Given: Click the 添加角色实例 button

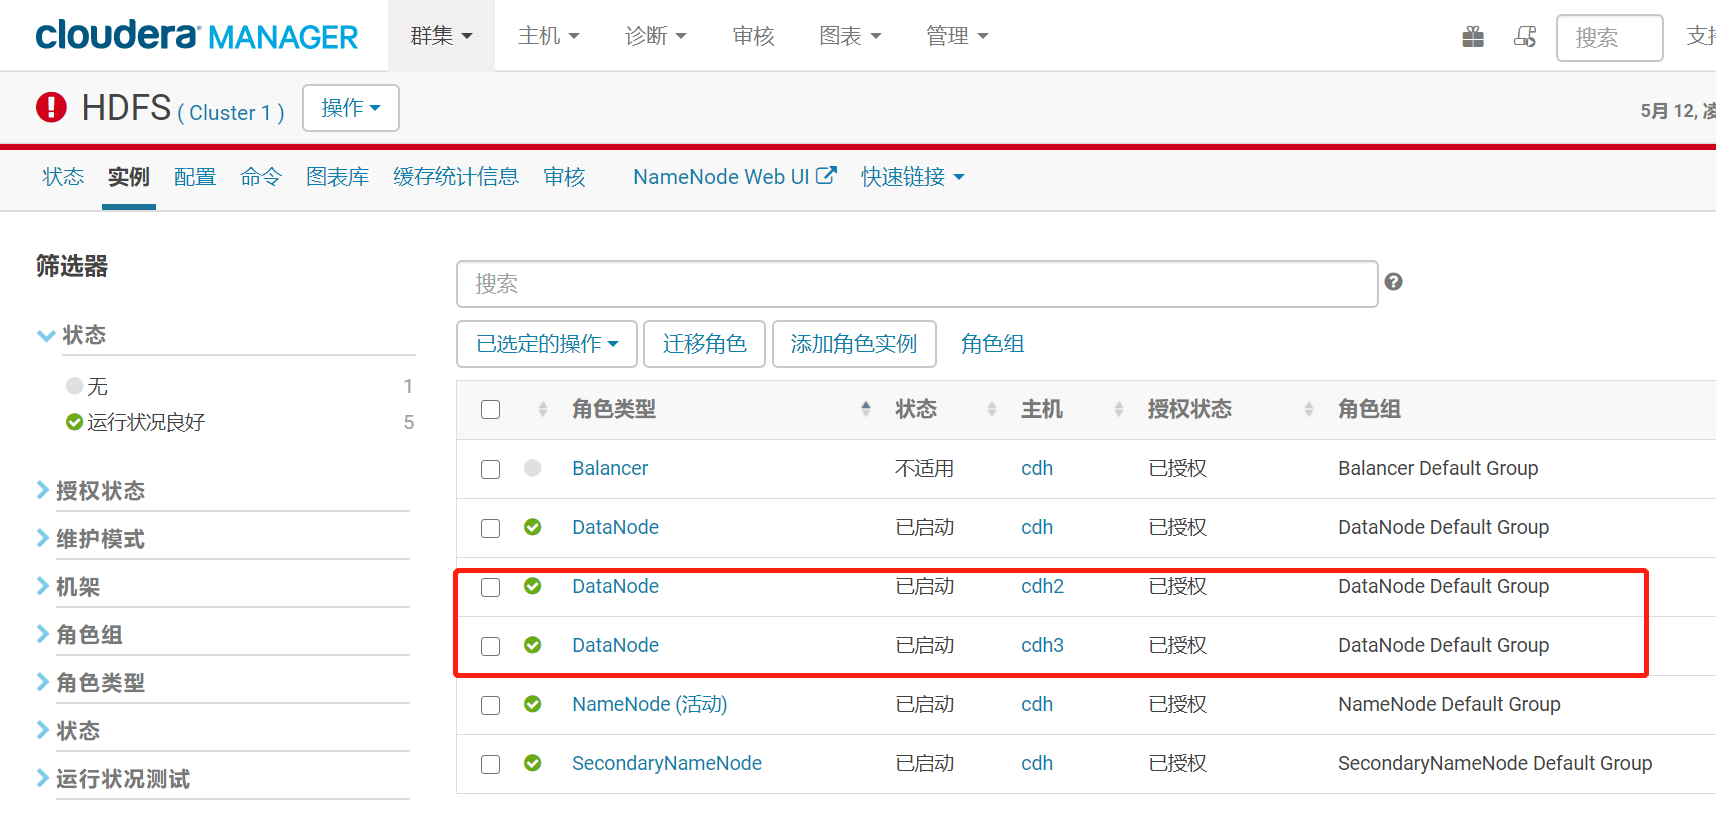Looking at the screenshot, I should click(x=853, y=344).
